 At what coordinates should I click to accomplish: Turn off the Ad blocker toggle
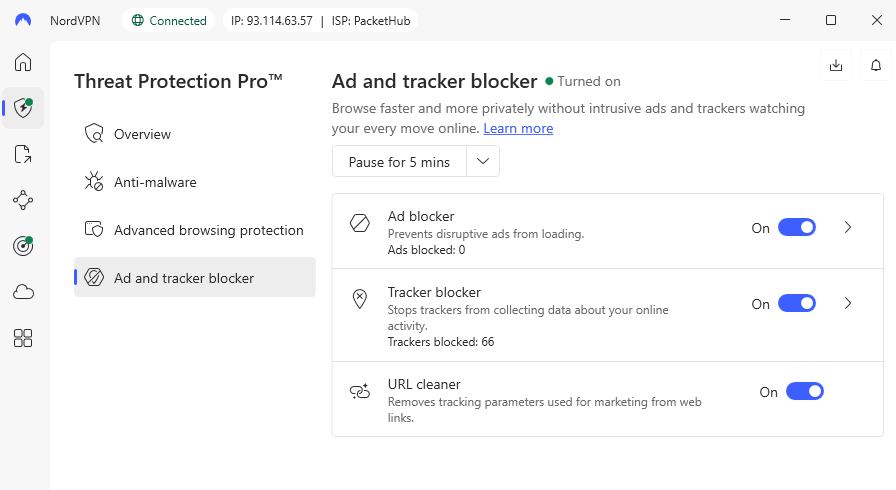pos(797,227)
